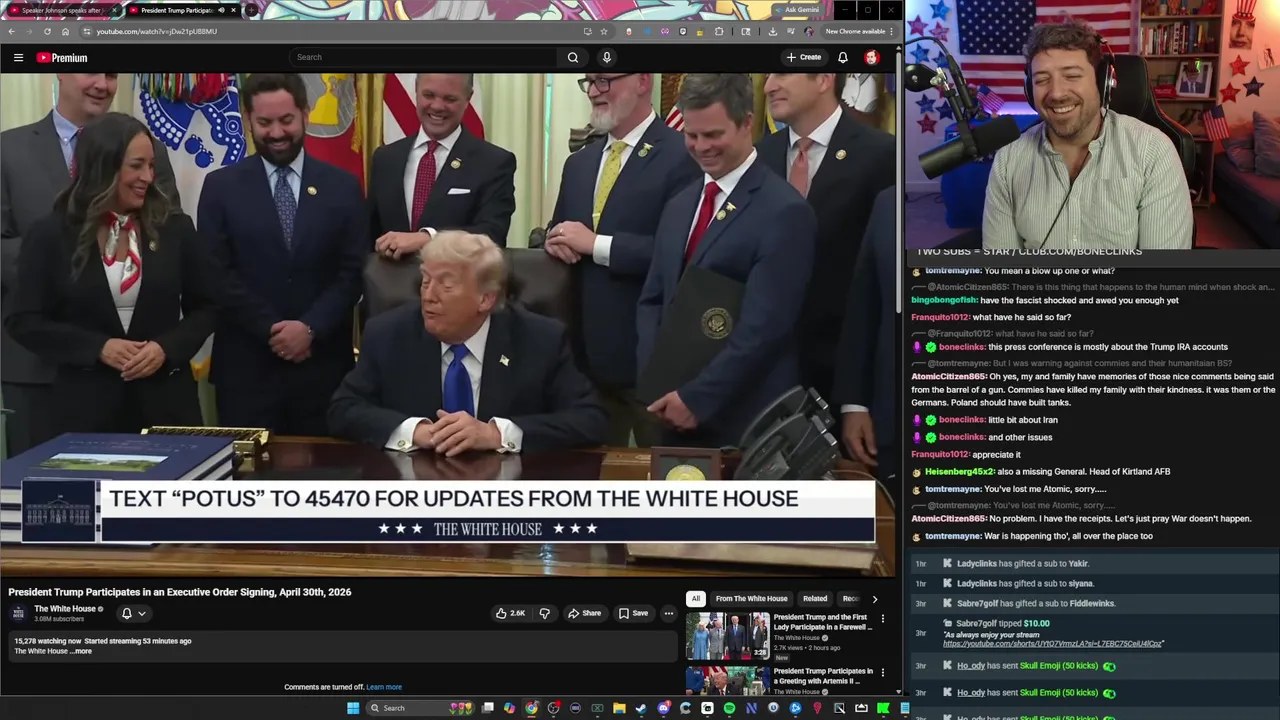This screenshot has height=720, width=1280.
Task: Bookmark this page with star icon
Action: (x=604, y=31)
